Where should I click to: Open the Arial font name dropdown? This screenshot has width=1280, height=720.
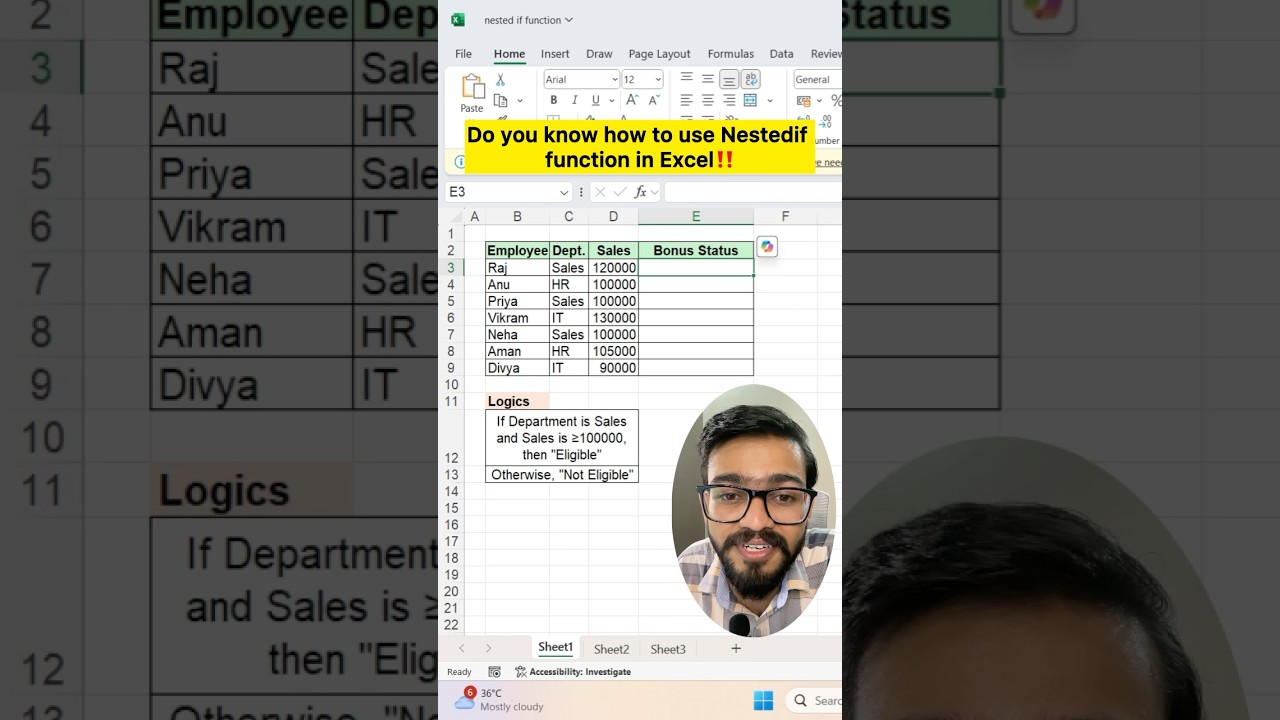point(613,80)
